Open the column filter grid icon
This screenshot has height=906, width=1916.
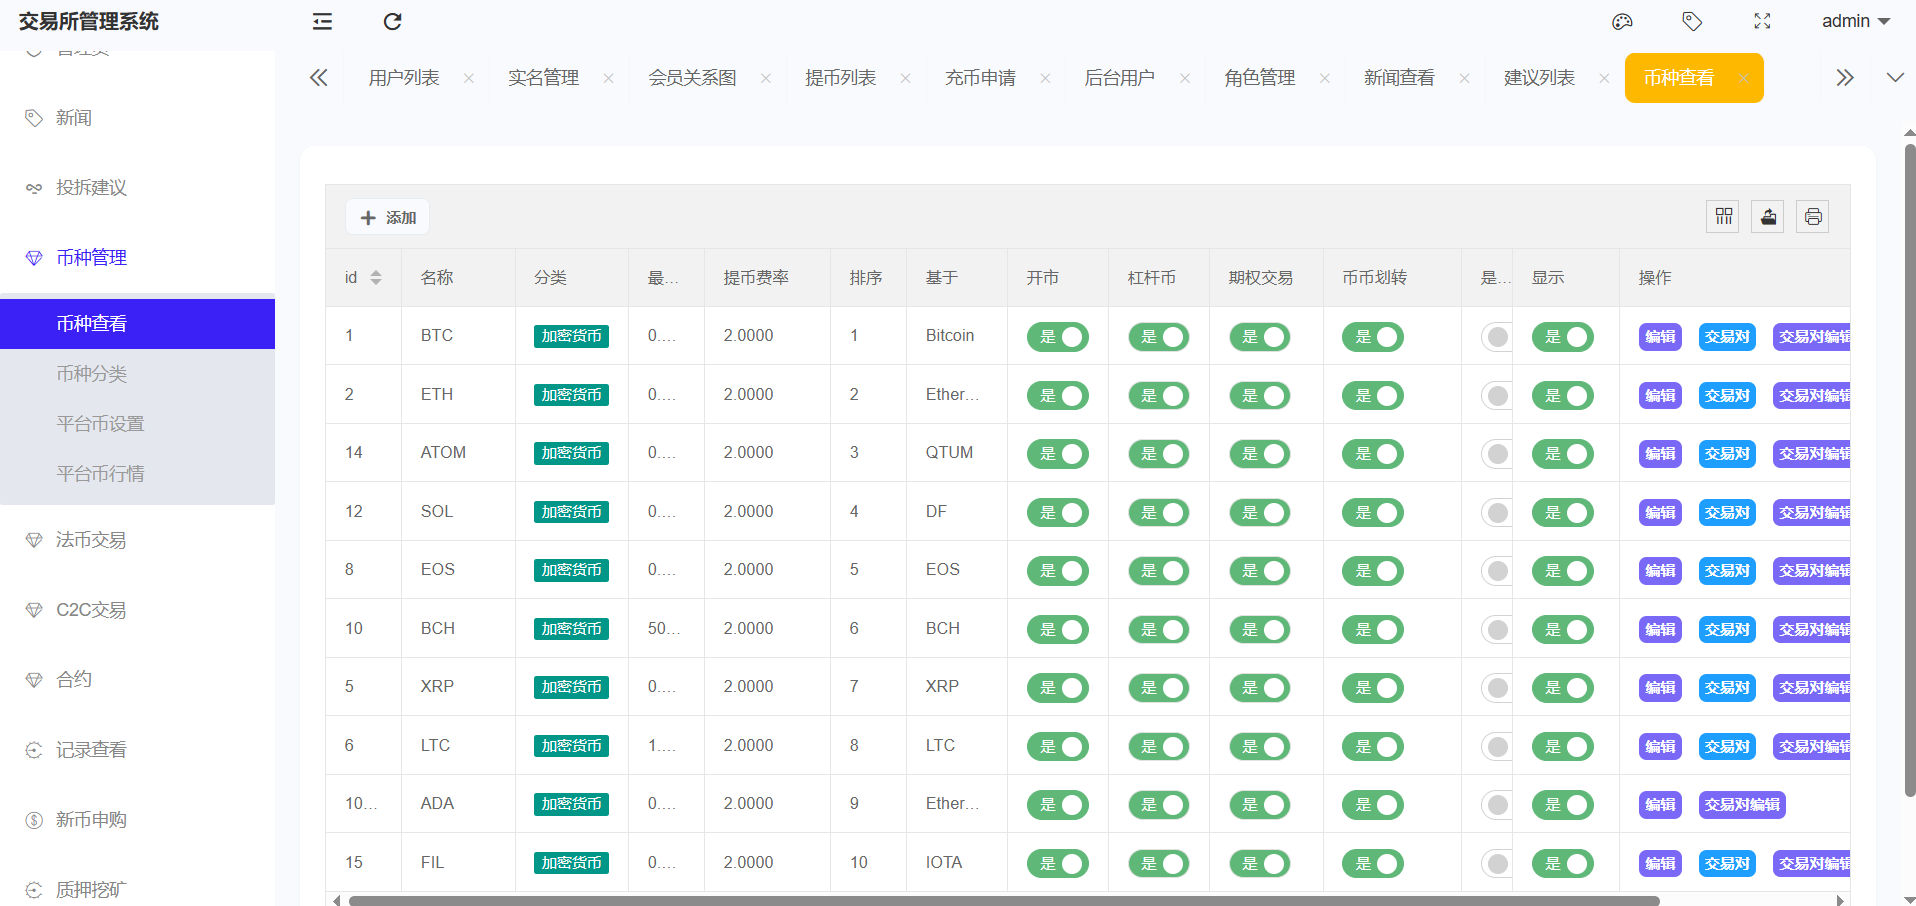[1723, 217]
